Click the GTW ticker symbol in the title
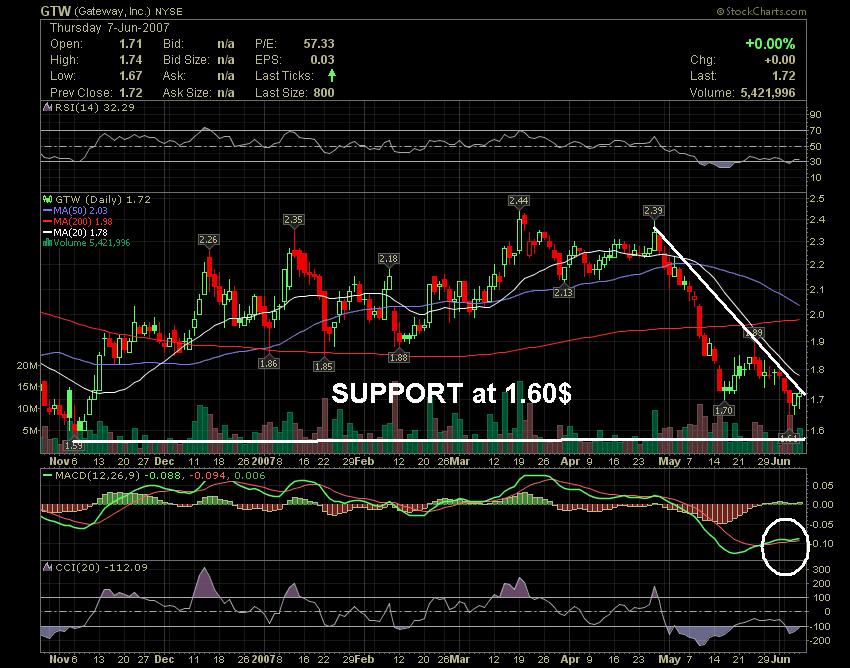 [56, 11]
